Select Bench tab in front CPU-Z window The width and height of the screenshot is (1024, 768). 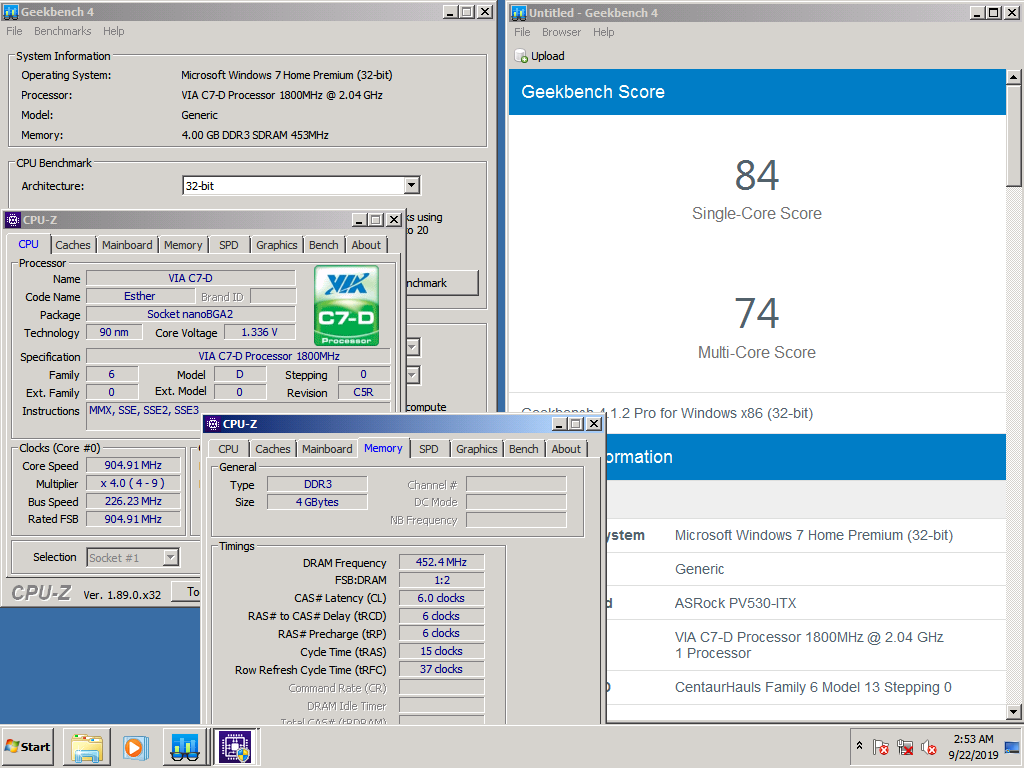pyautogui.click(x=524, y=449)
